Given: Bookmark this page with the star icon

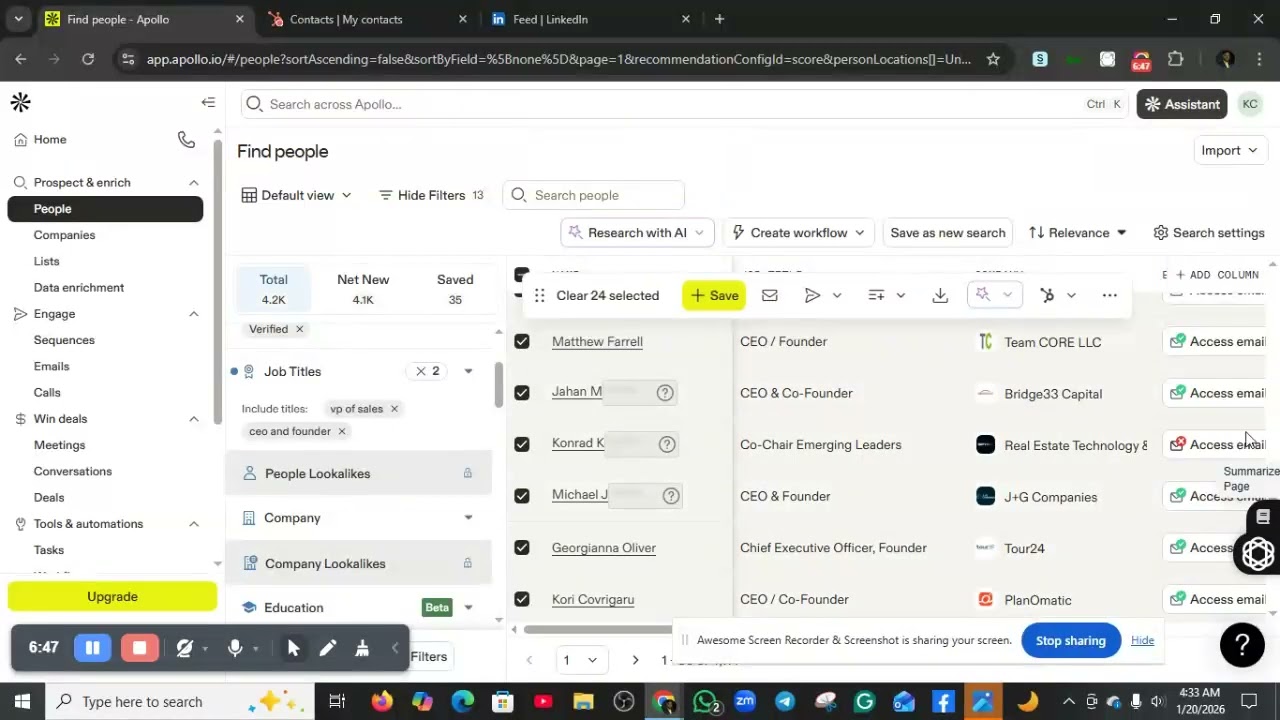Looking at the screenshot, I should 993,59.
